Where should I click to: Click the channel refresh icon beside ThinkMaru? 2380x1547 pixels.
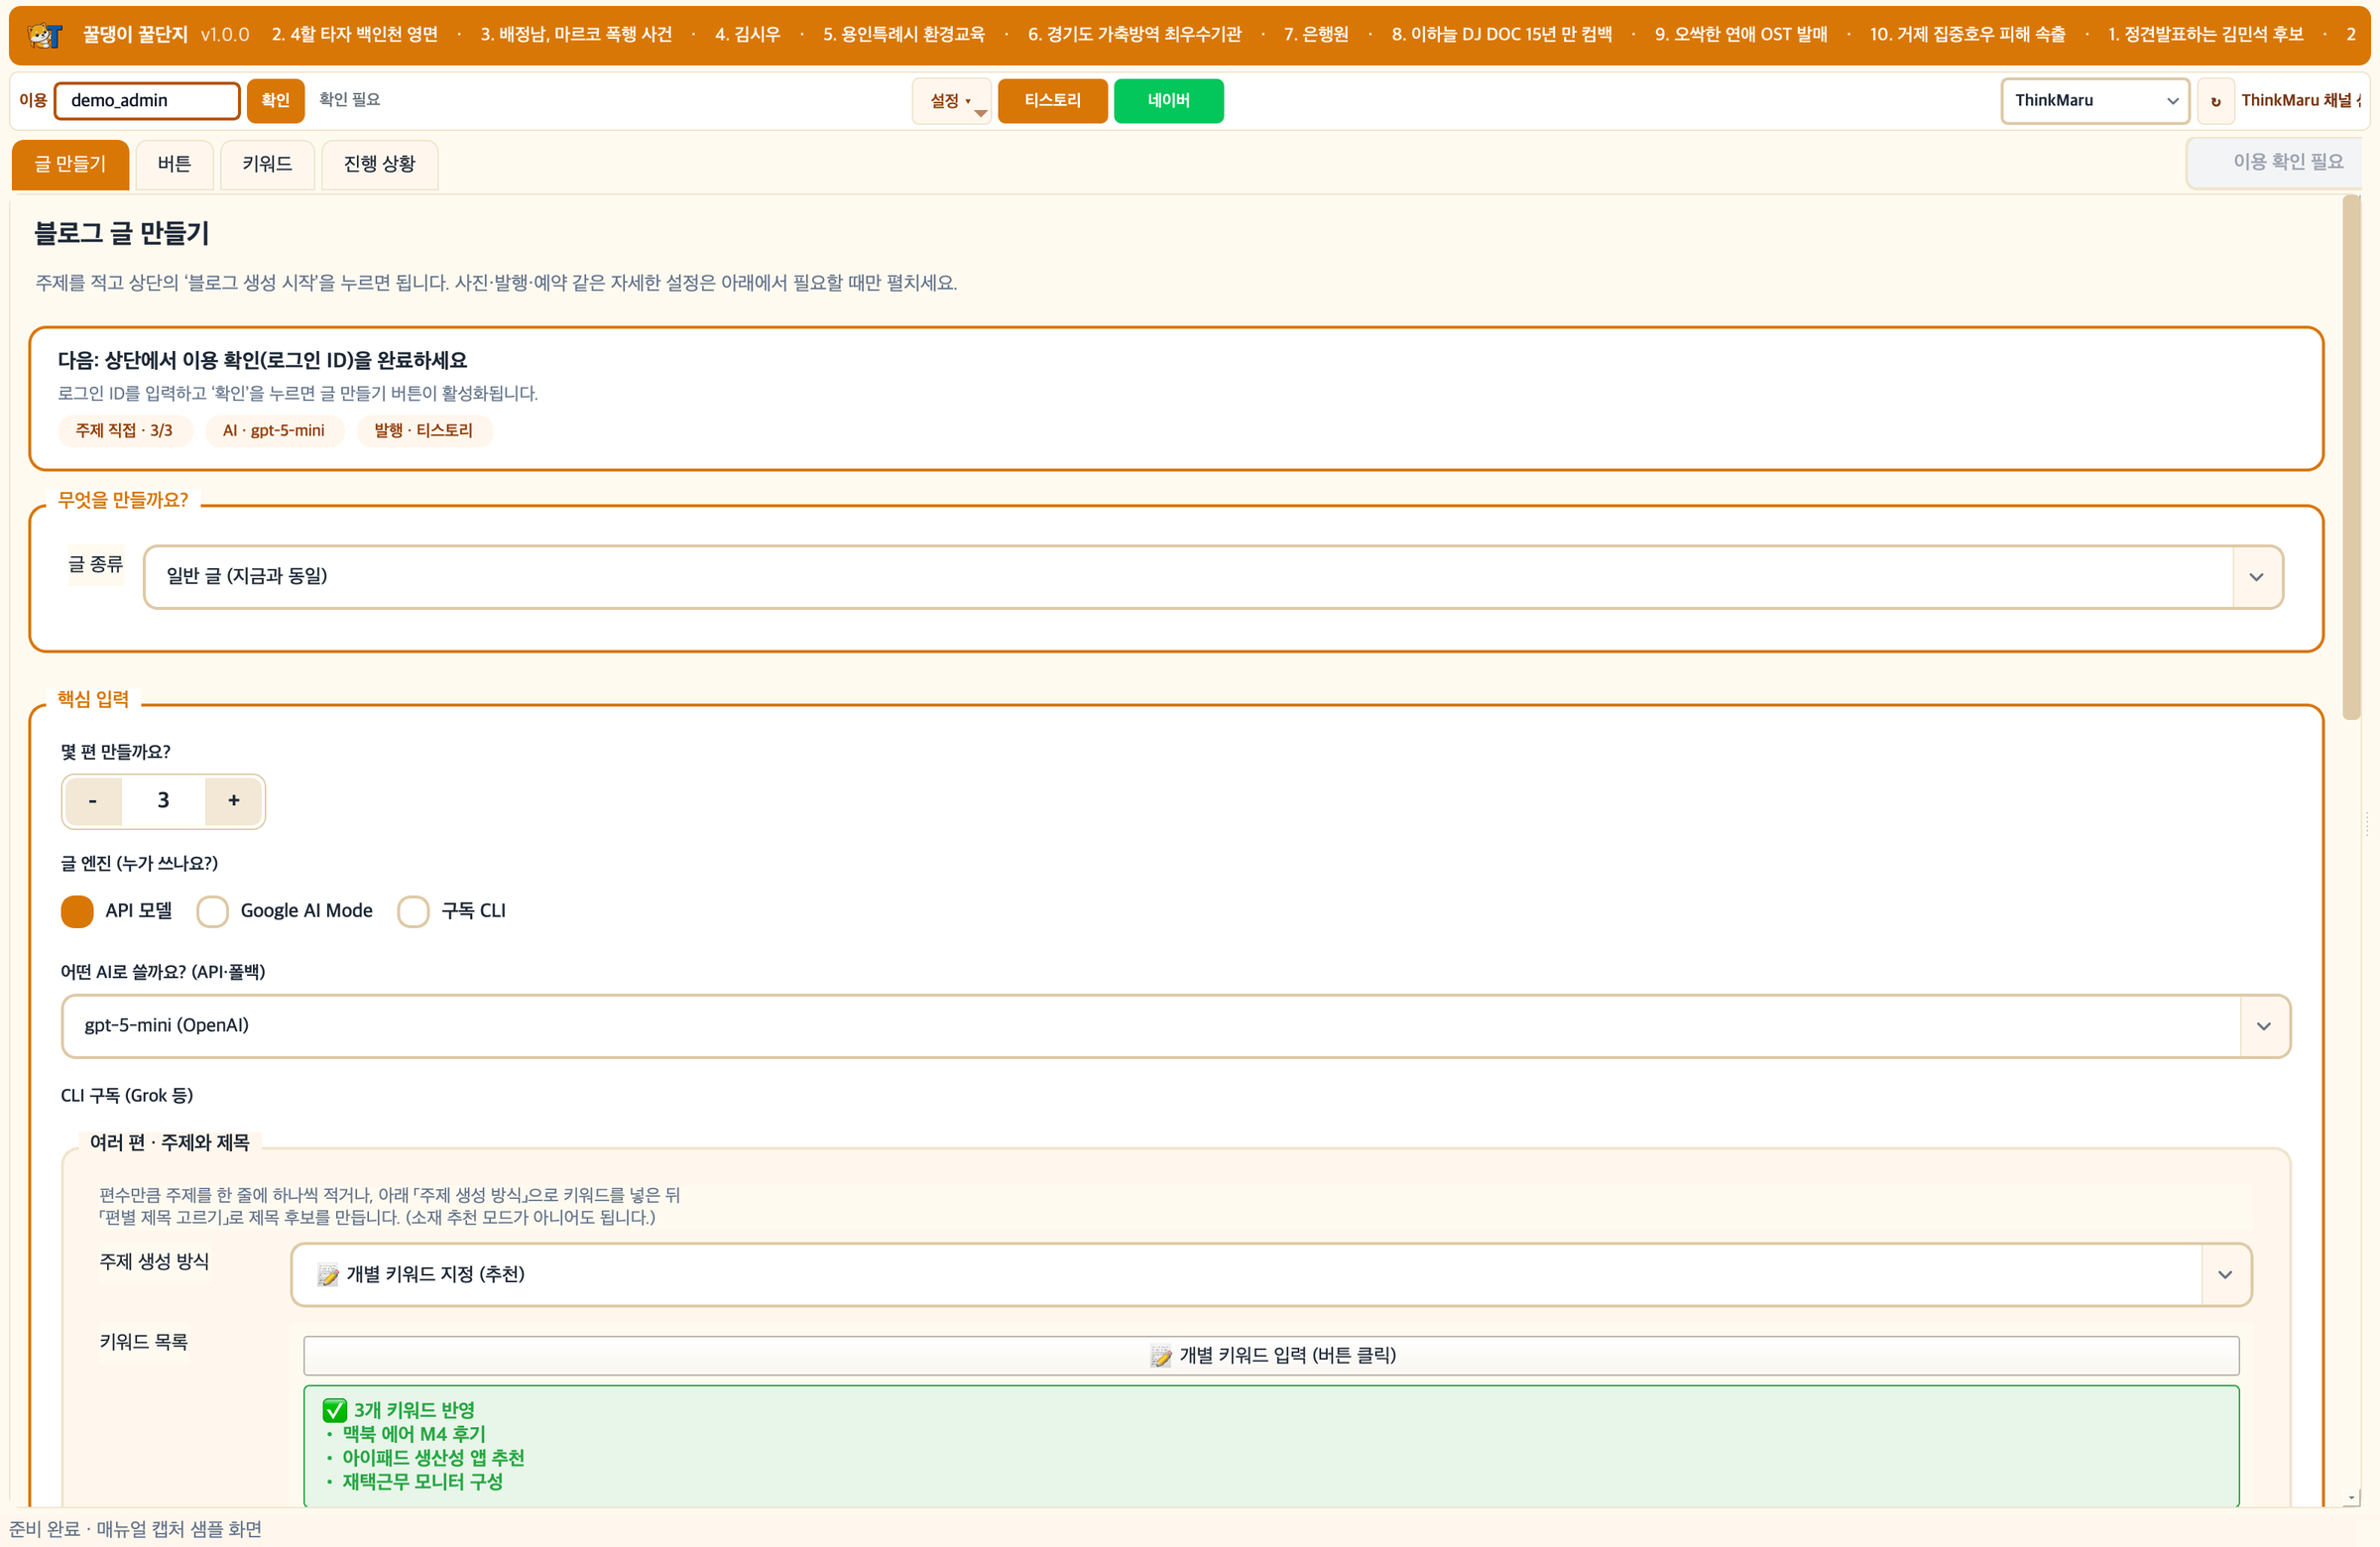(x=2216, y=101)
